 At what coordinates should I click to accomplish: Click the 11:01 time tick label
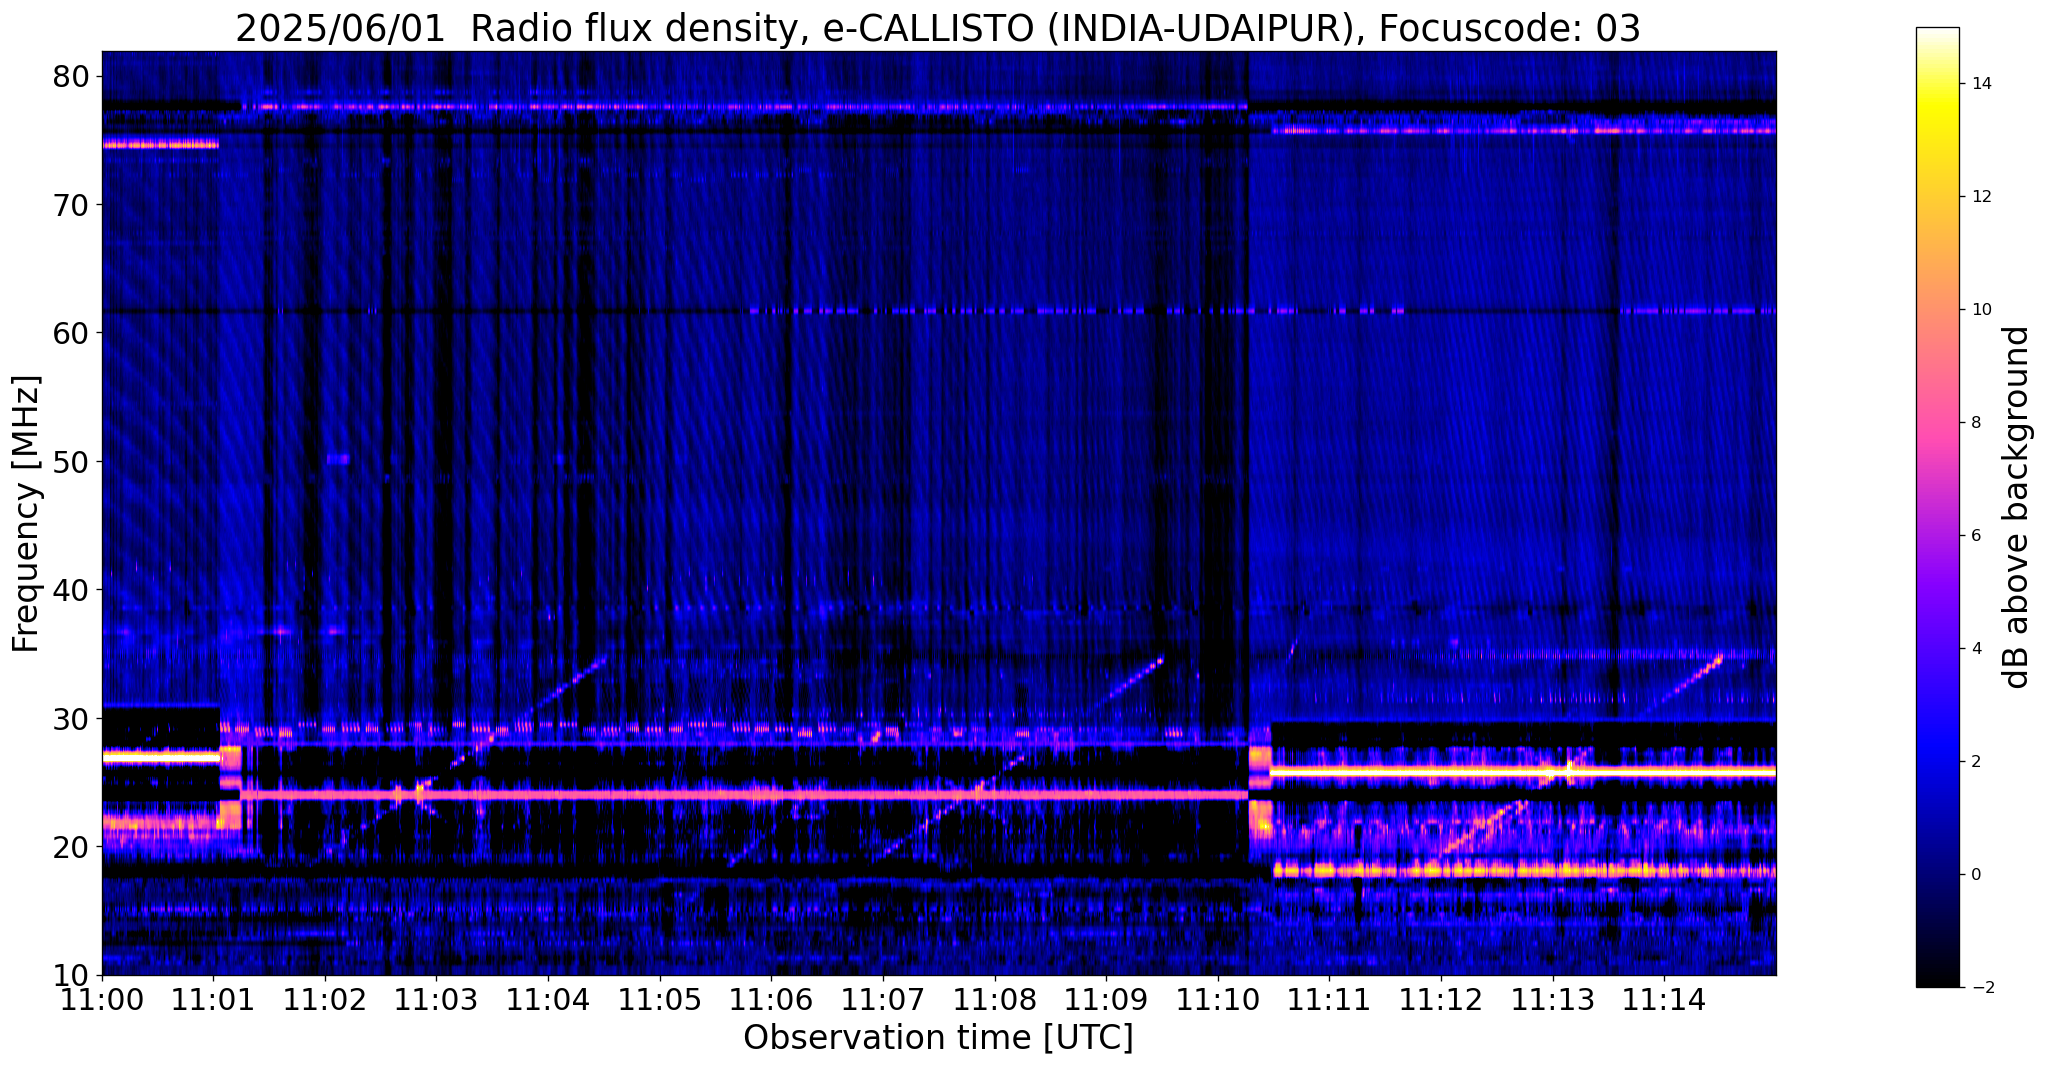pos(213,1000)
